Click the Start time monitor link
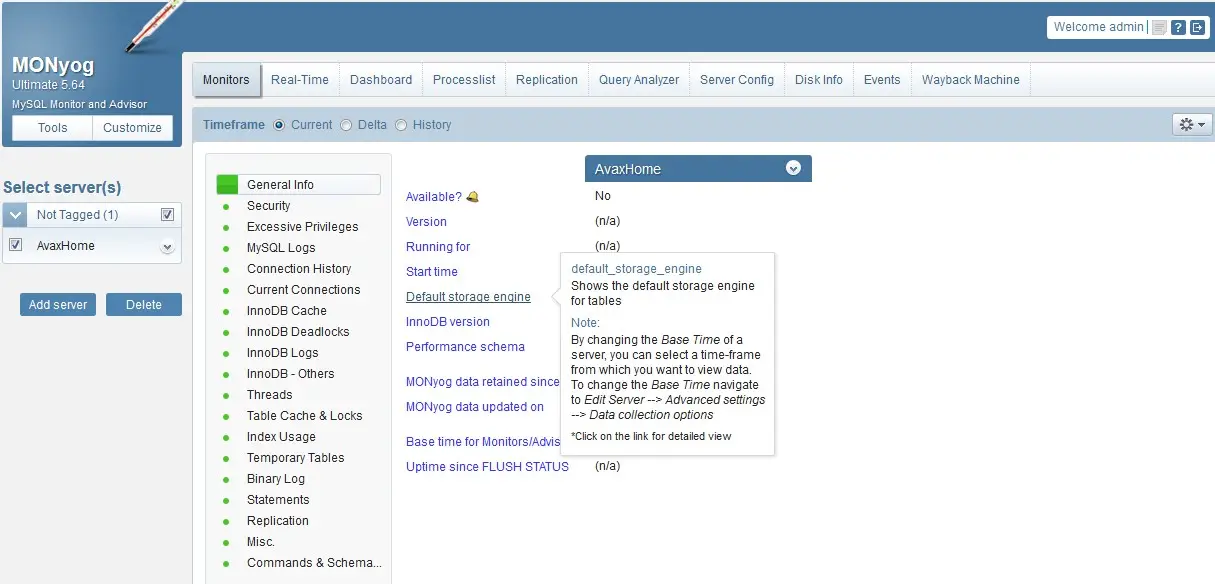The width and height of the screenshot is (1215, 584). click(432, 272)
